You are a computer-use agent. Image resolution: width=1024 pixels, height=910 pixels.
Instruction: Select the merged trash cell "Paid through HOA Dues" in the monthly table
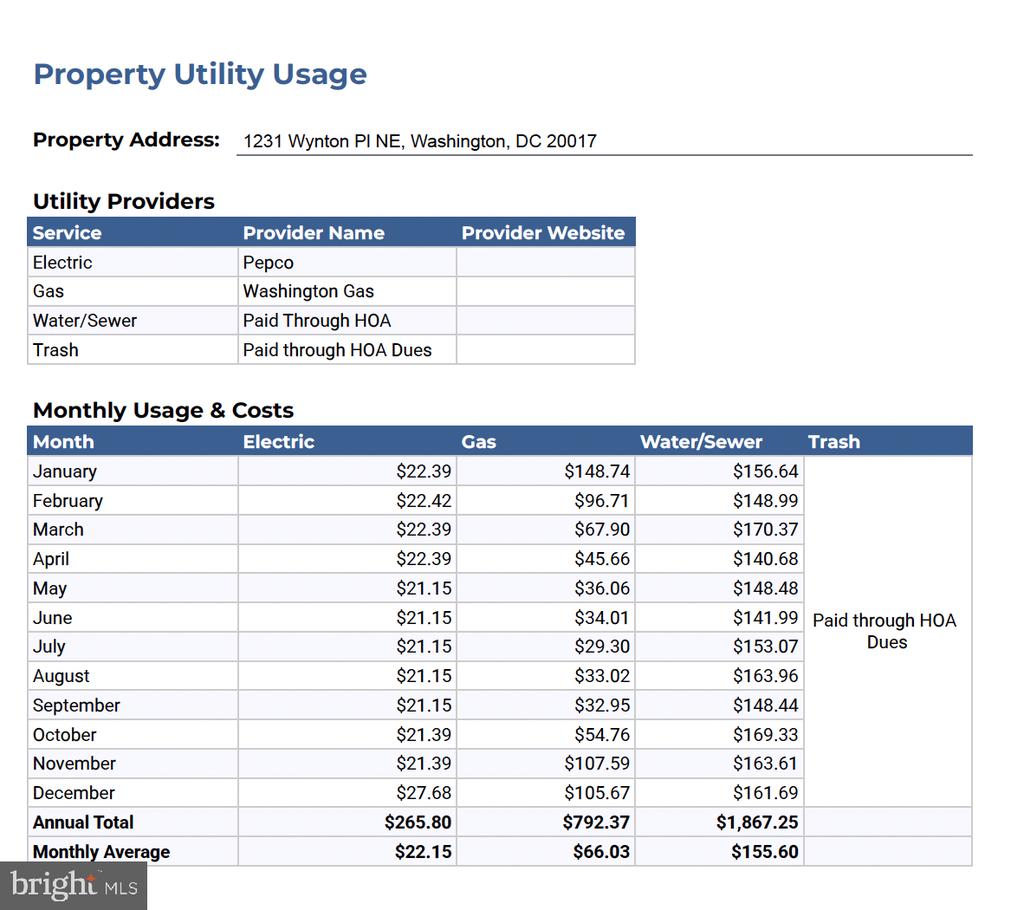pyautogui.click(x=886, y=631)
